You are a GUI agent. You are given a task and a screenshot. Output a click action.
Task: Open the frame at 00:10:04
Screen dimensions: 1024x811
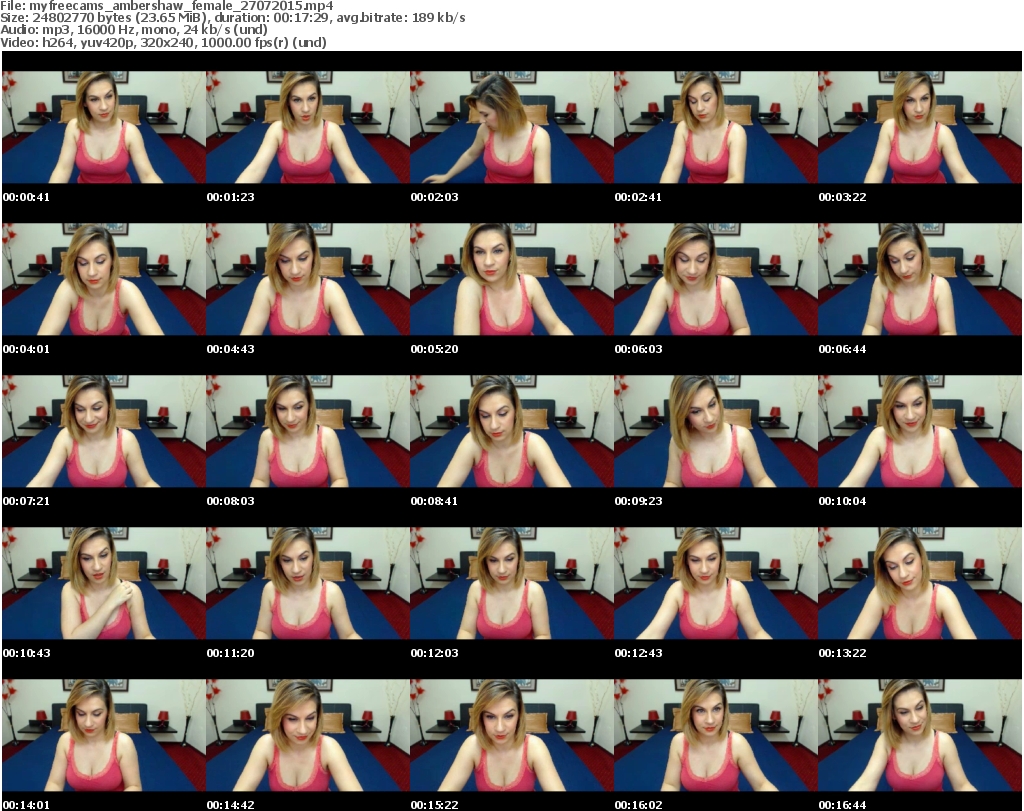920,432
